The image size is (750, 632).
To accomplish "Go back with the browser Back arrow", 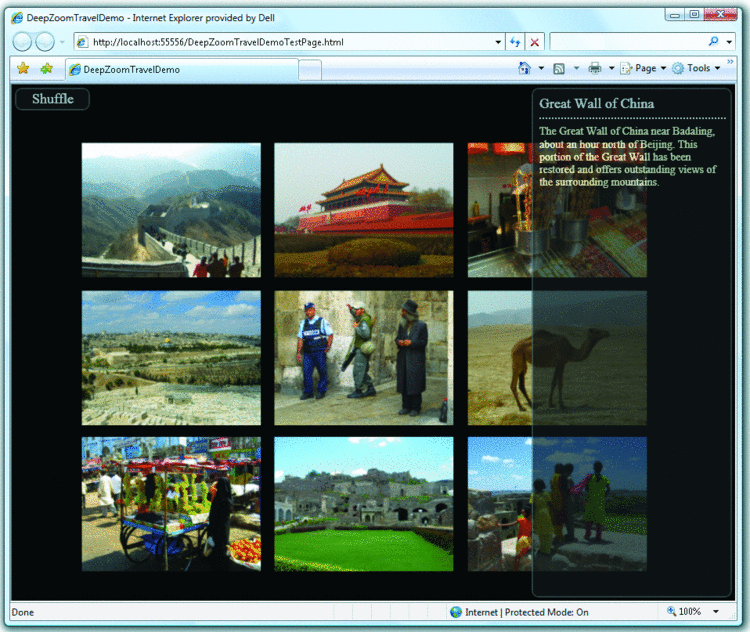I will tap(22, 42).
